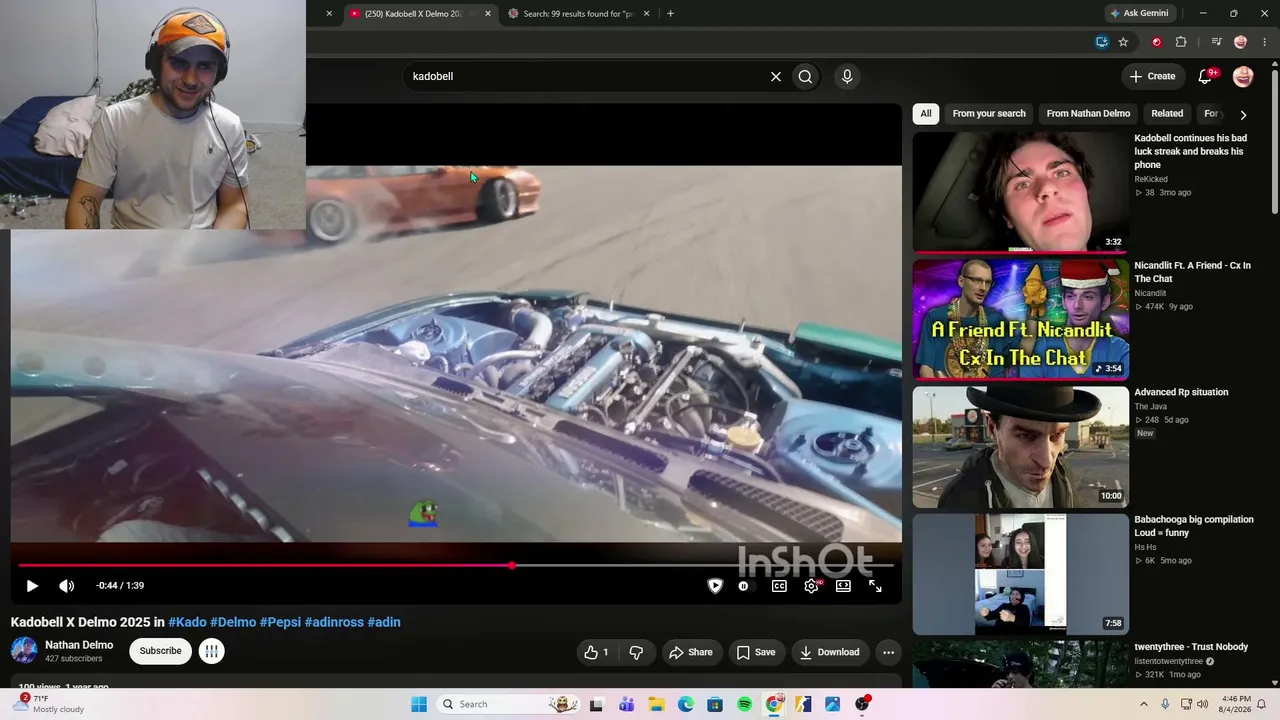Click the shield icon in player controls
This screenshot has height=720, width=1280.
click(714, 586)
